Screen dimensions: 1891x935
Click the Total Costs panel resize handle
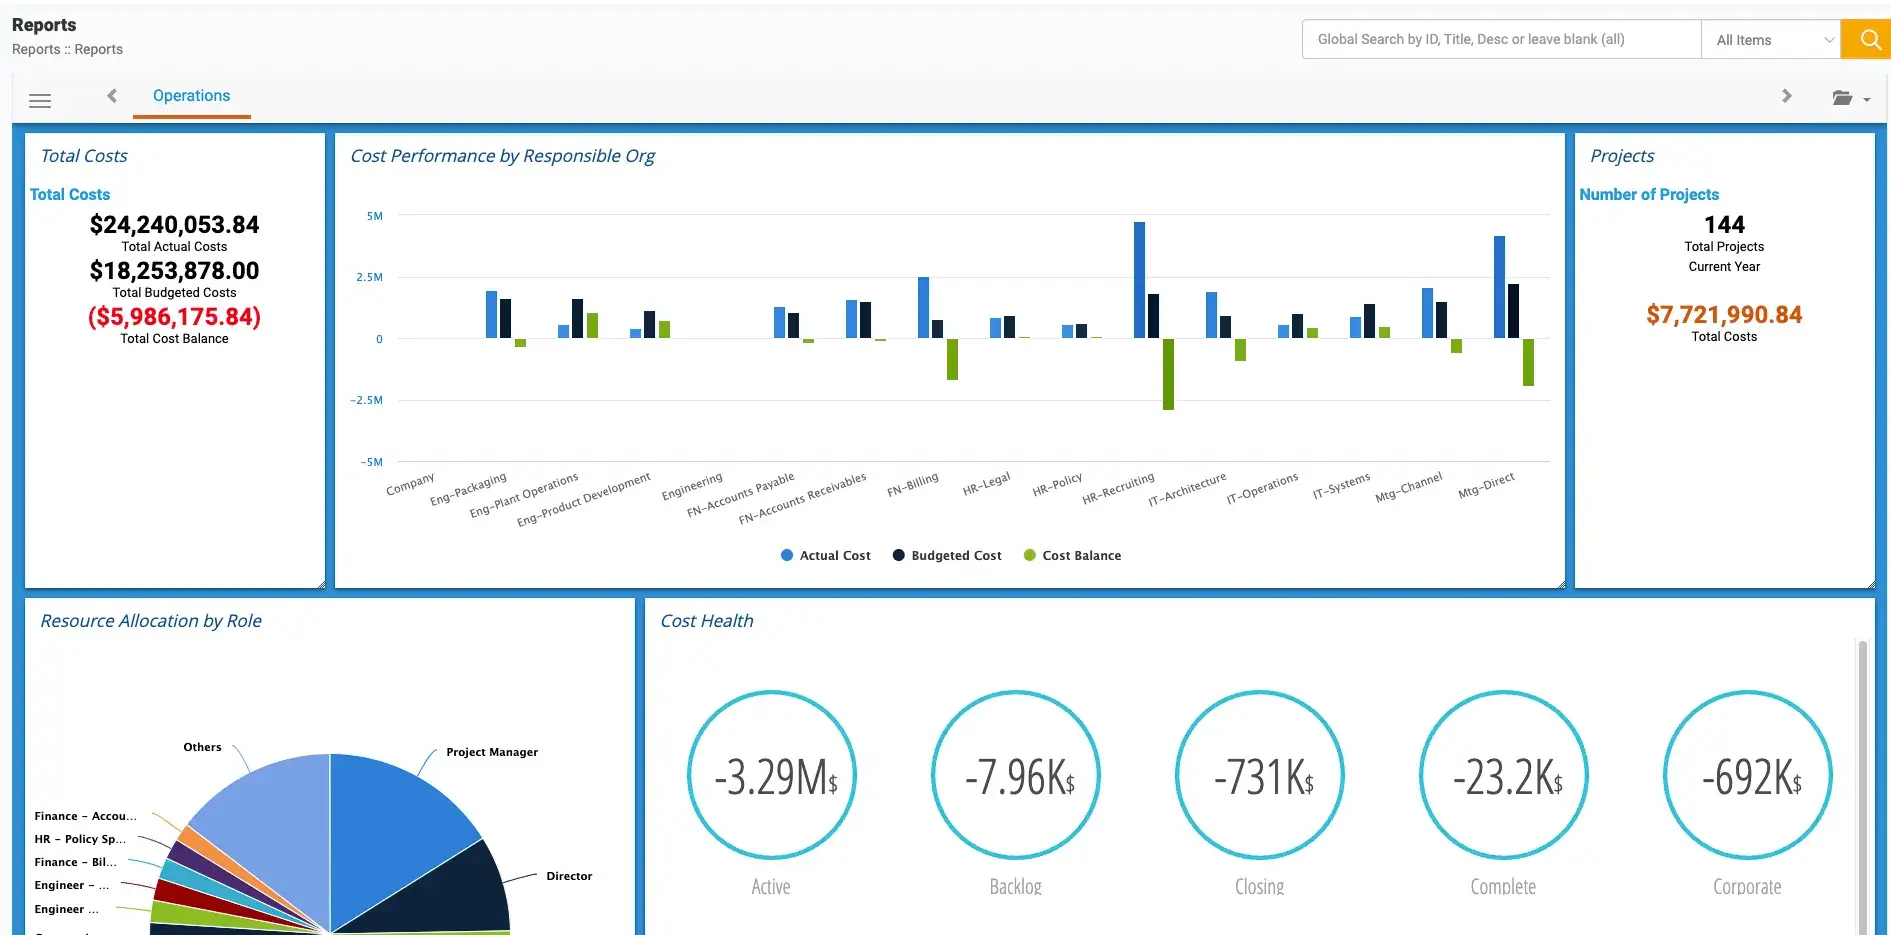coord(320,584)
